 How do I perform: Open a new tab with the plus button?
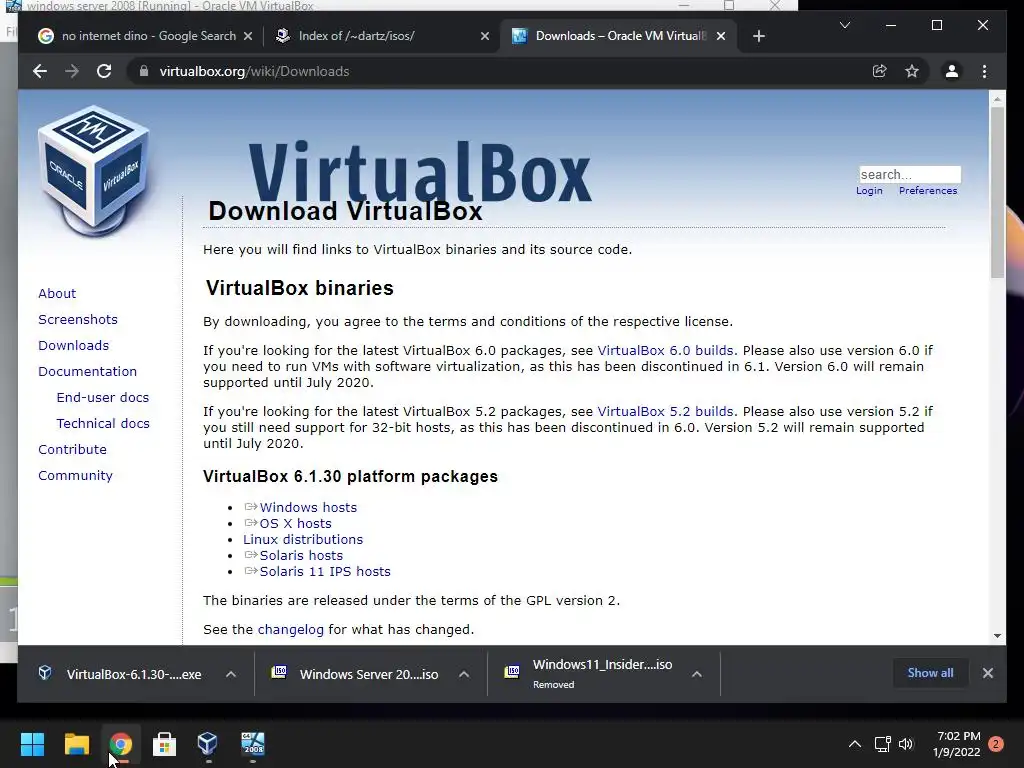758,36
